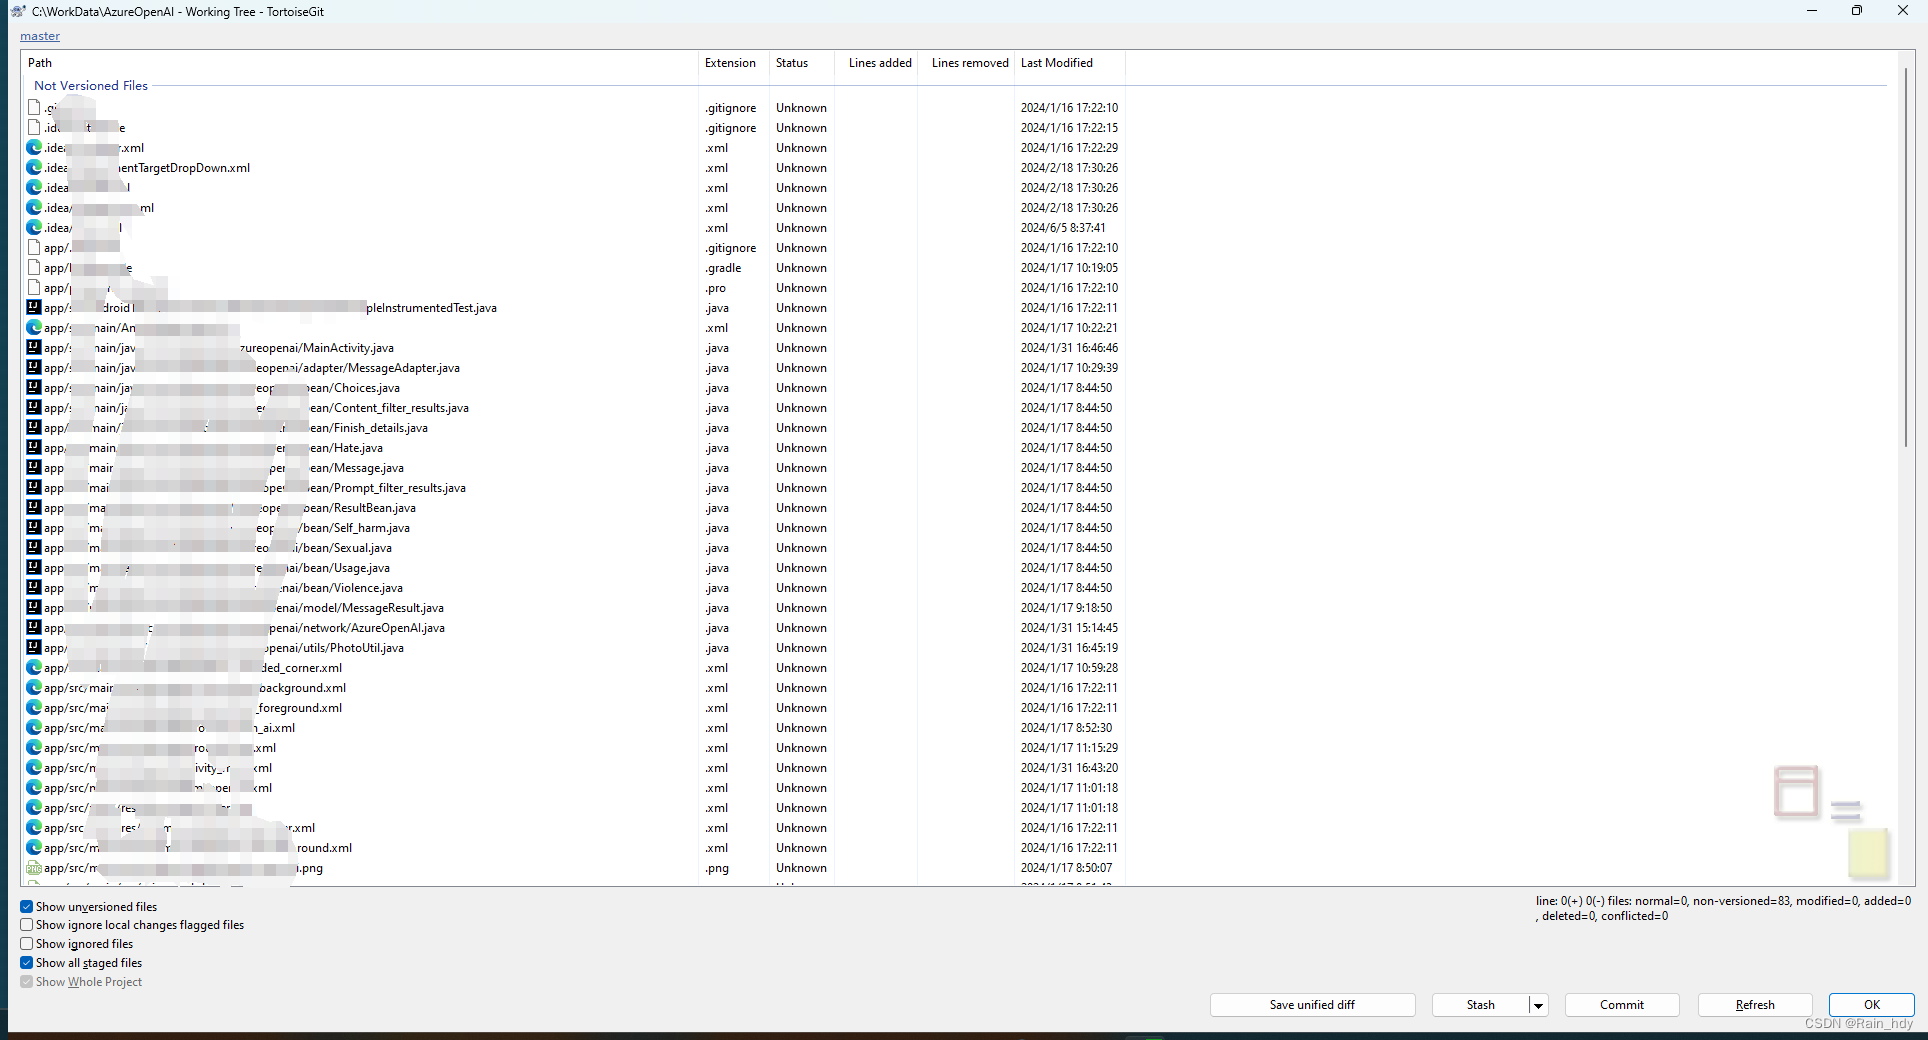The height and width of the screenshot is (1040, 1928).
Task: Click the Edge icon for ded_corner.xml
Action: click(x=34, y=668)
